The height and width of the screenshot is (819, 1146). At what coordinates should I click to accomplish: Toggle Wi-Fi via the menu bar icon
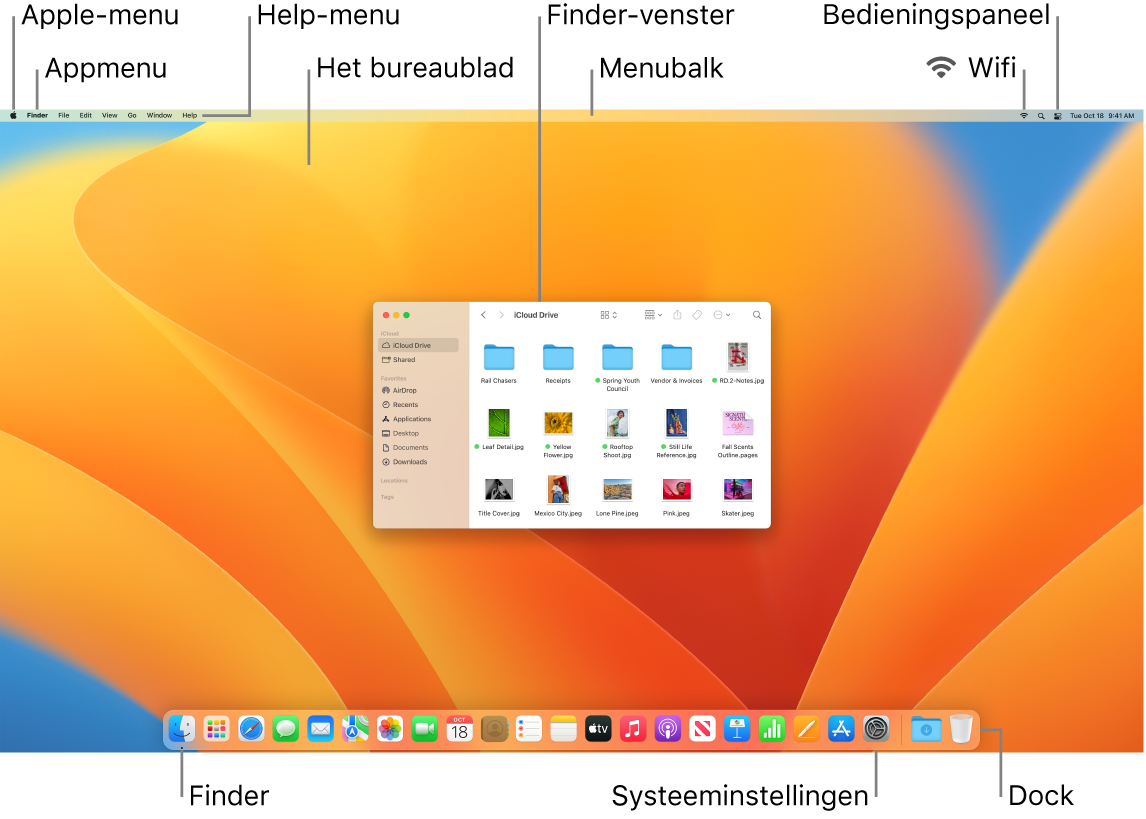click(1023, 115)
